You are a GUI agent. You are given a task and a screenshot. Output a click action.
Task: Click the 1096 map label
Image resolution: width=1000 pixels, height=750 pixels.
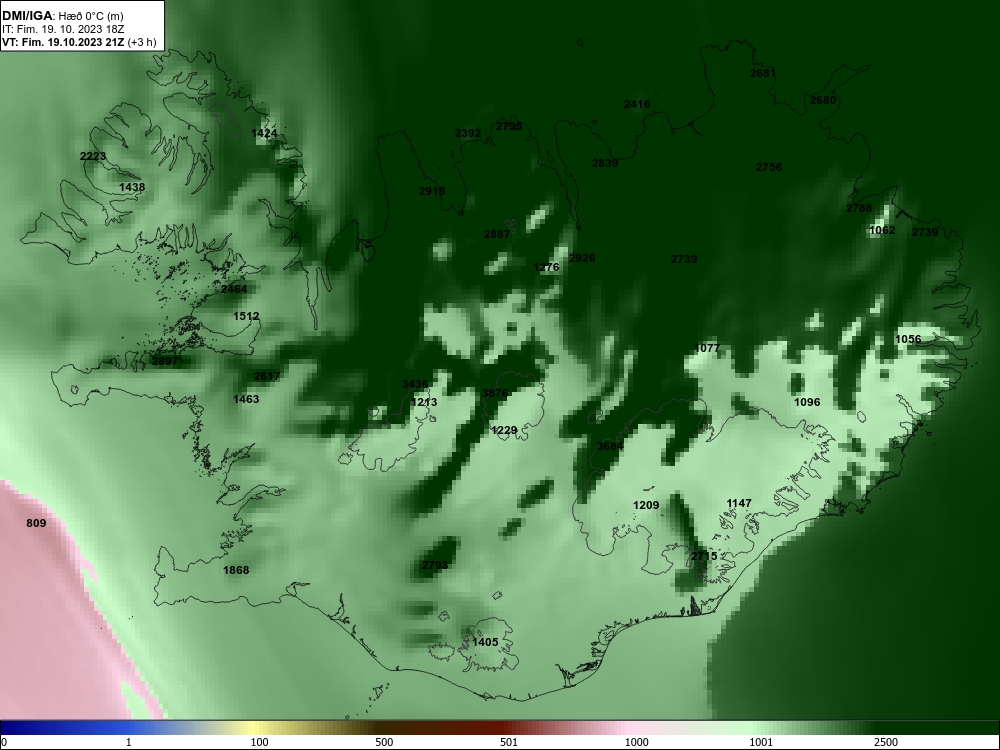(807, 402)
